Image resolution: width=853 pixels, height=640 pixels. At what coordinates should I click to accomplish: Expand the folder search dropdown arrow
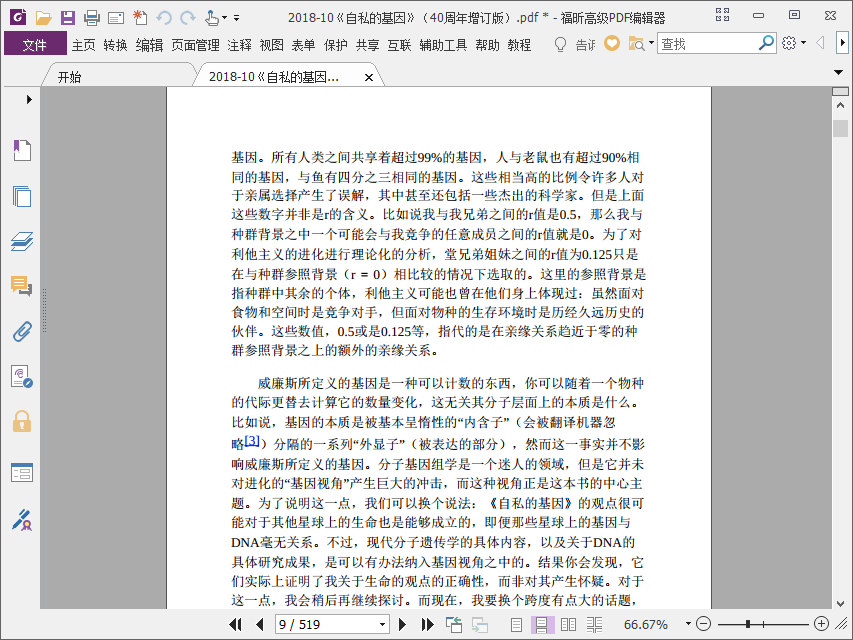pyautogui.click(x=651, y=42)
